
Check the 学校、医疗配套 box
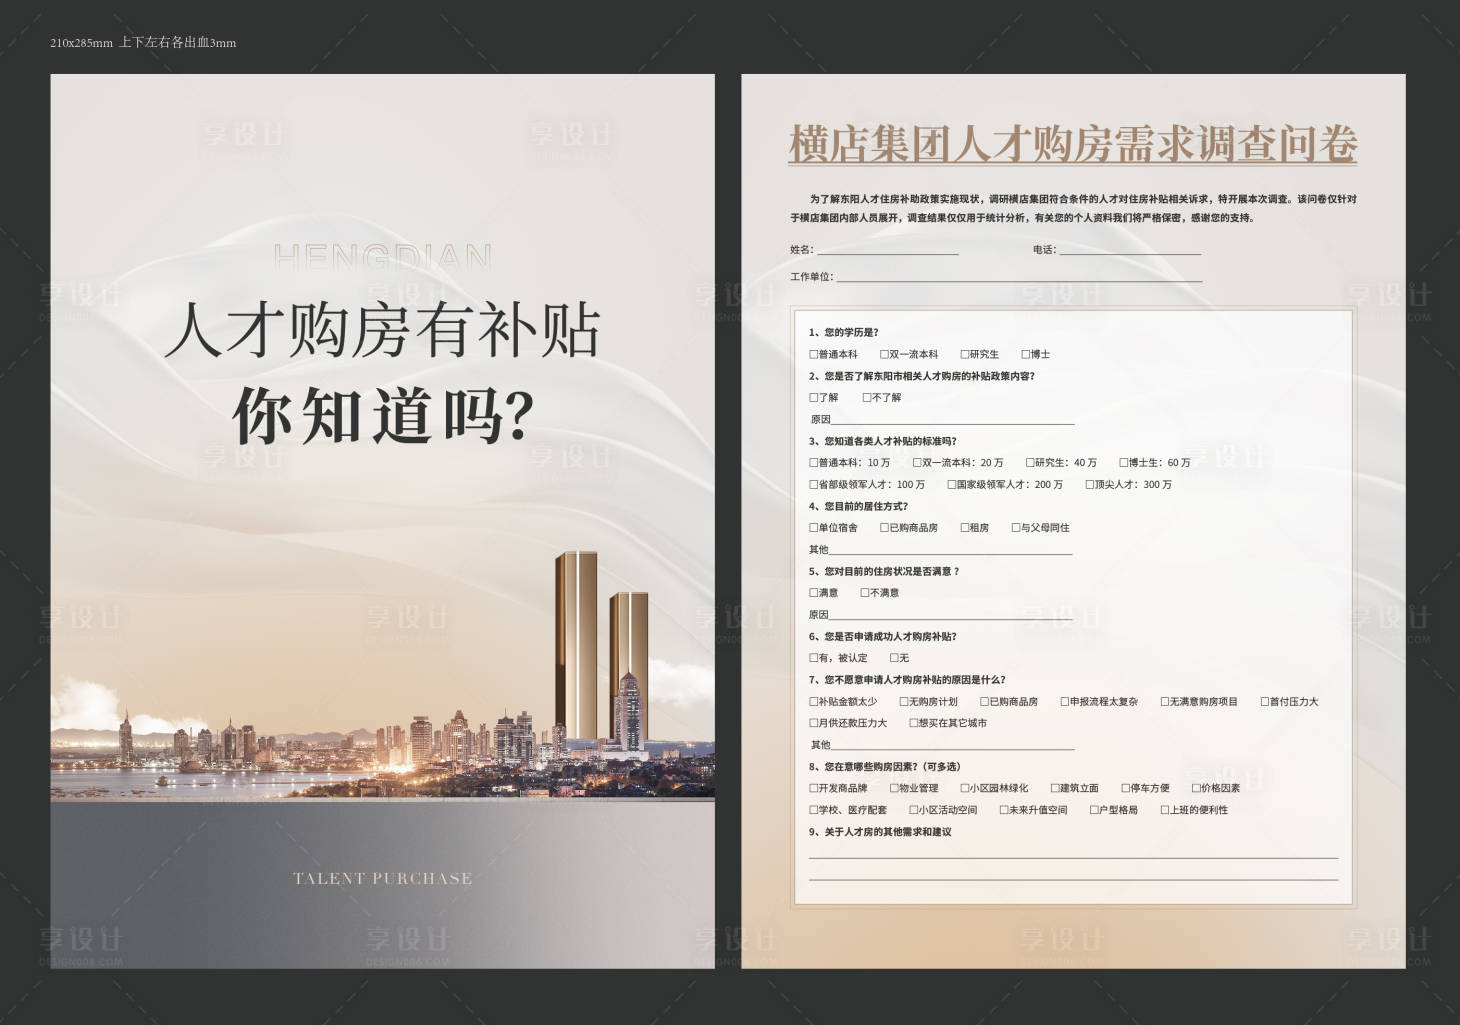[814, 810]
